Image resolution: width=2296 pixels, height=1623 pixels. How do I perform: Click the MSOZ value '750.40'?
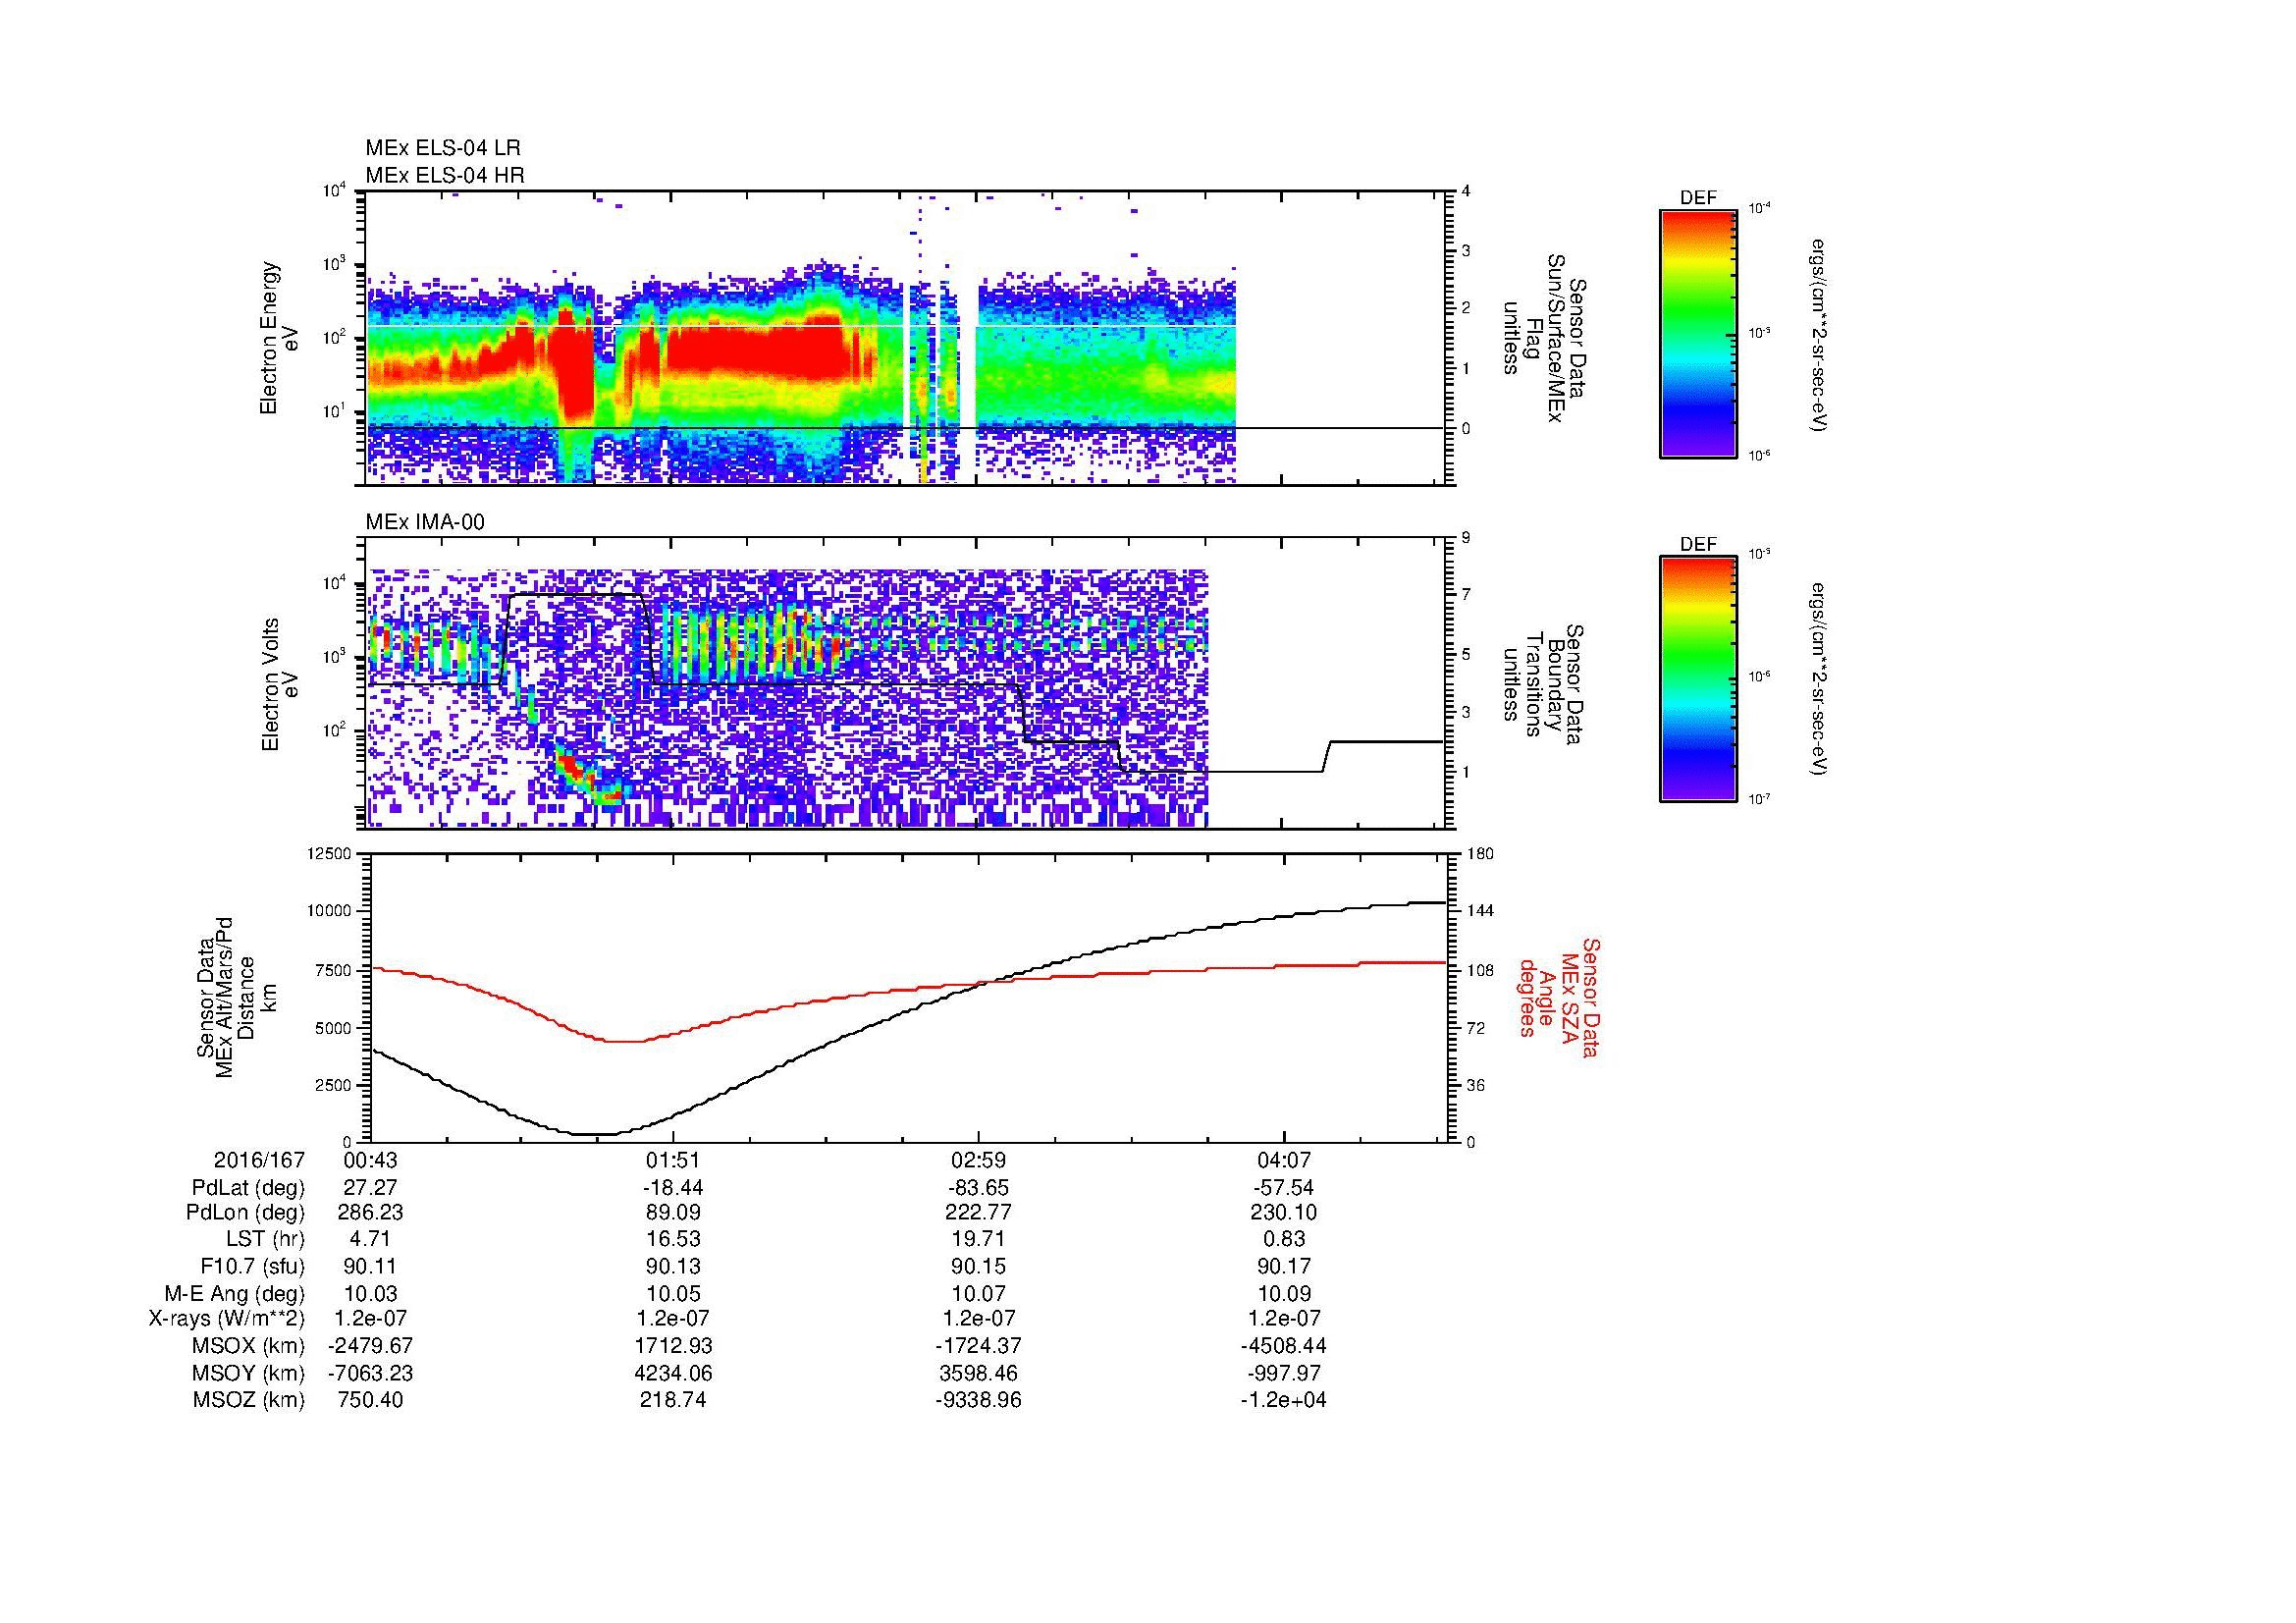click(370, 1400)
